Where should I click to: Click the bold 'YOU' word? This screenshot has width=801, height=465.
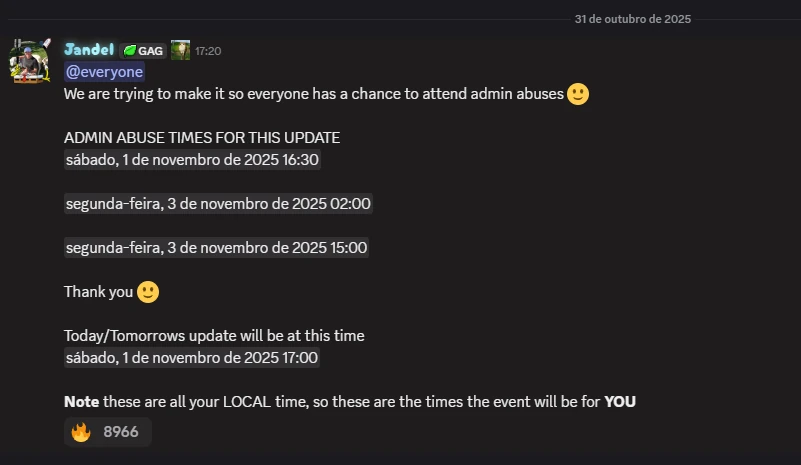[620, 402]
